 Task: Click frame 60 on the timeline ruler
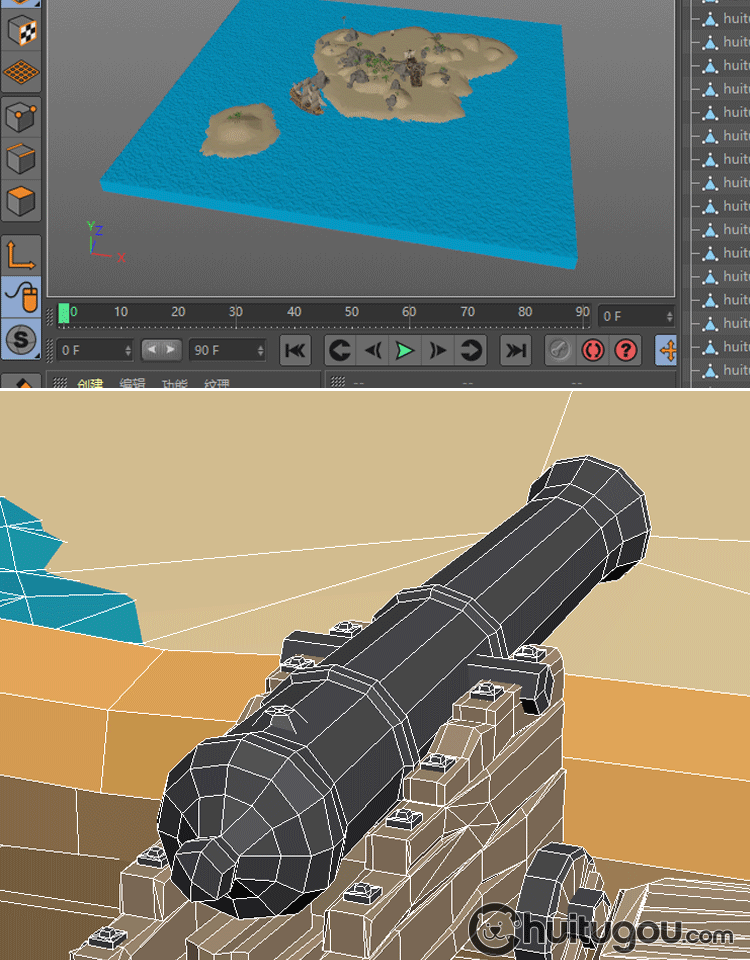coord(409,313)
